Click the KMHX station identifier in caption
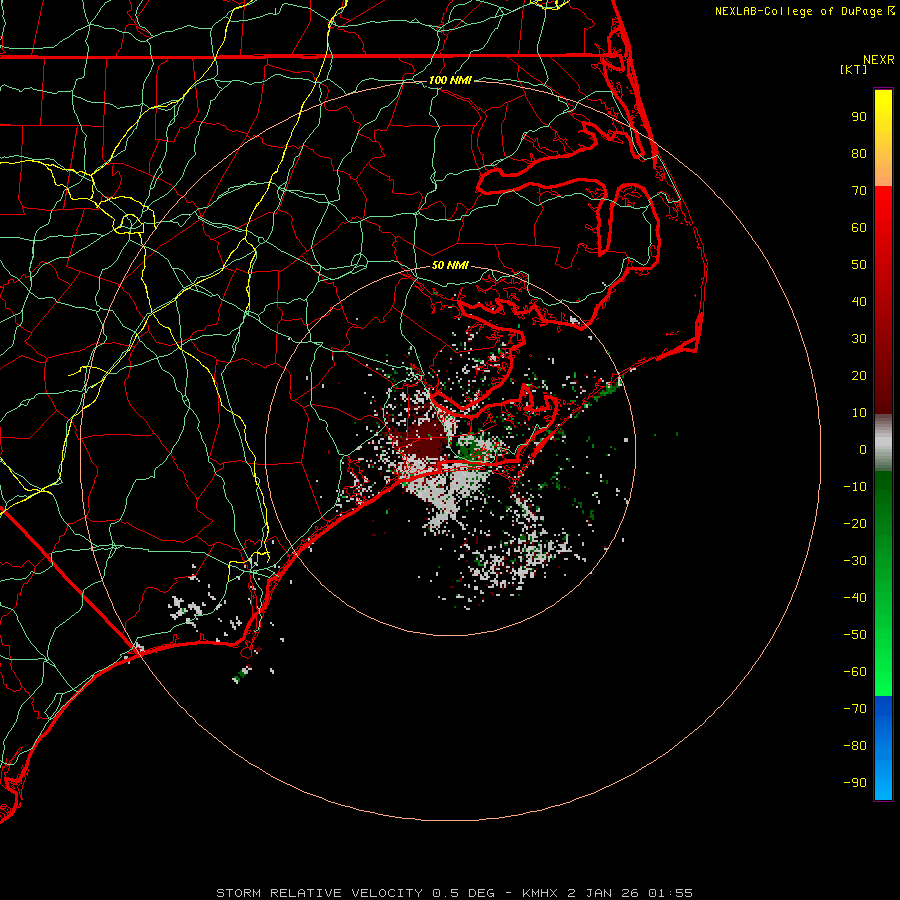The width and height of the screenshot is (900, 900). click(x=541, y=893)
